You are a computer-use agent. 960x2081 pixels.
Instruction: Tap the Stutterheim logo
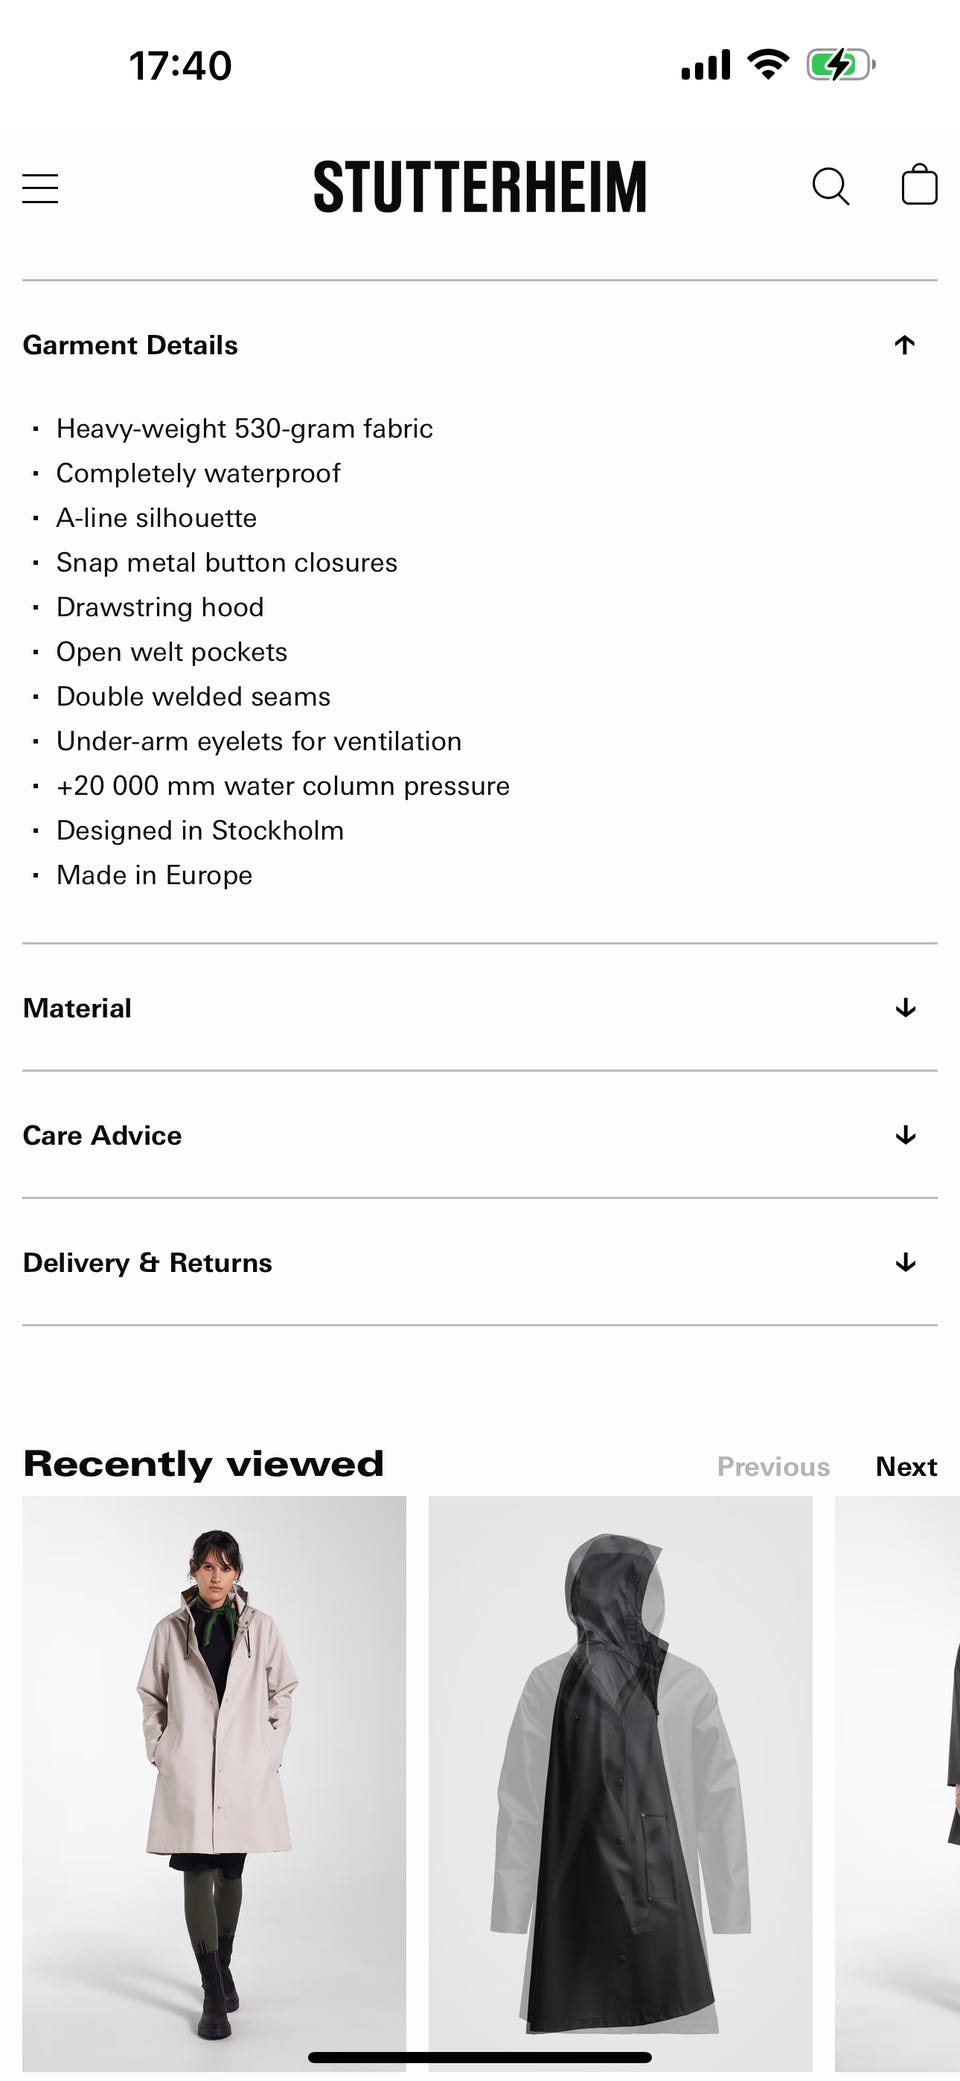click(480, 187)
